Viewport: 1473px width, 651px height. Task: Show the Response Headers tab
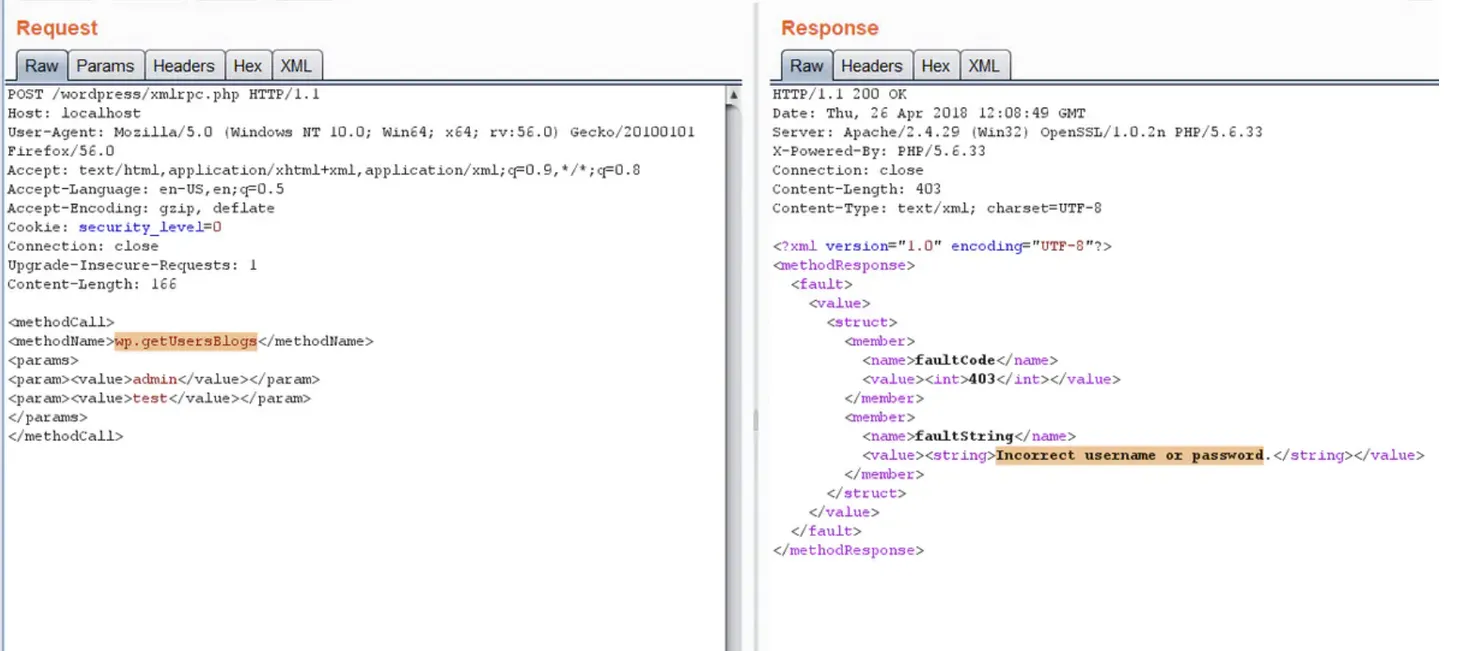tap(871, 66)
